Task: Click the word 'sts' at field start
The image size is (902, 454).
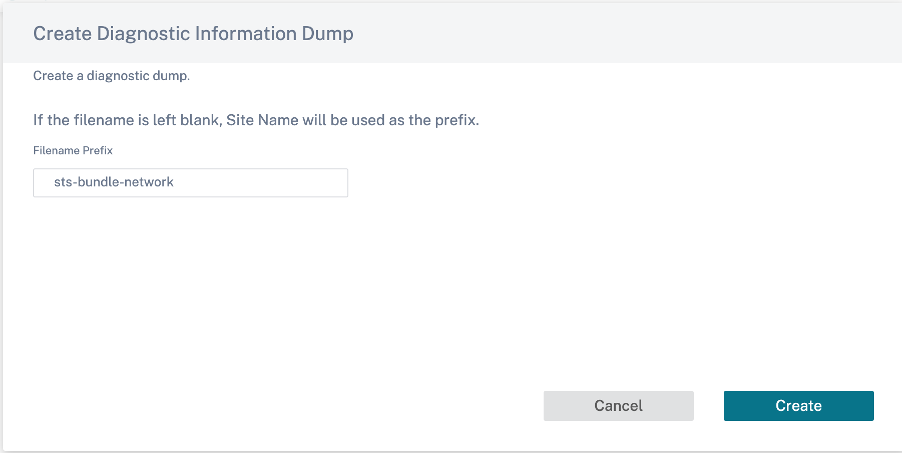Action: [62, 182]
